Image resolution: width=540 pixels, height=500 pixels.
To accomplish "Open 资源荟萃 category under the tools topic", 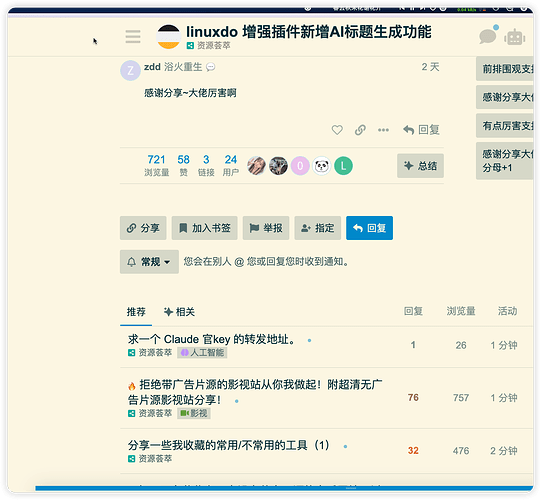I will (x=150, y=459).
